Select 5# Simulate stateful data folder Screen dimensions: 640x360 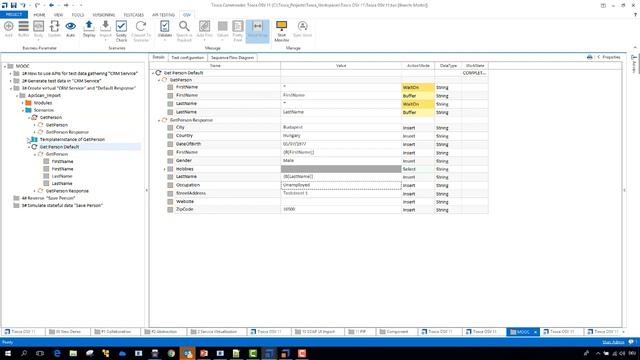62,206
